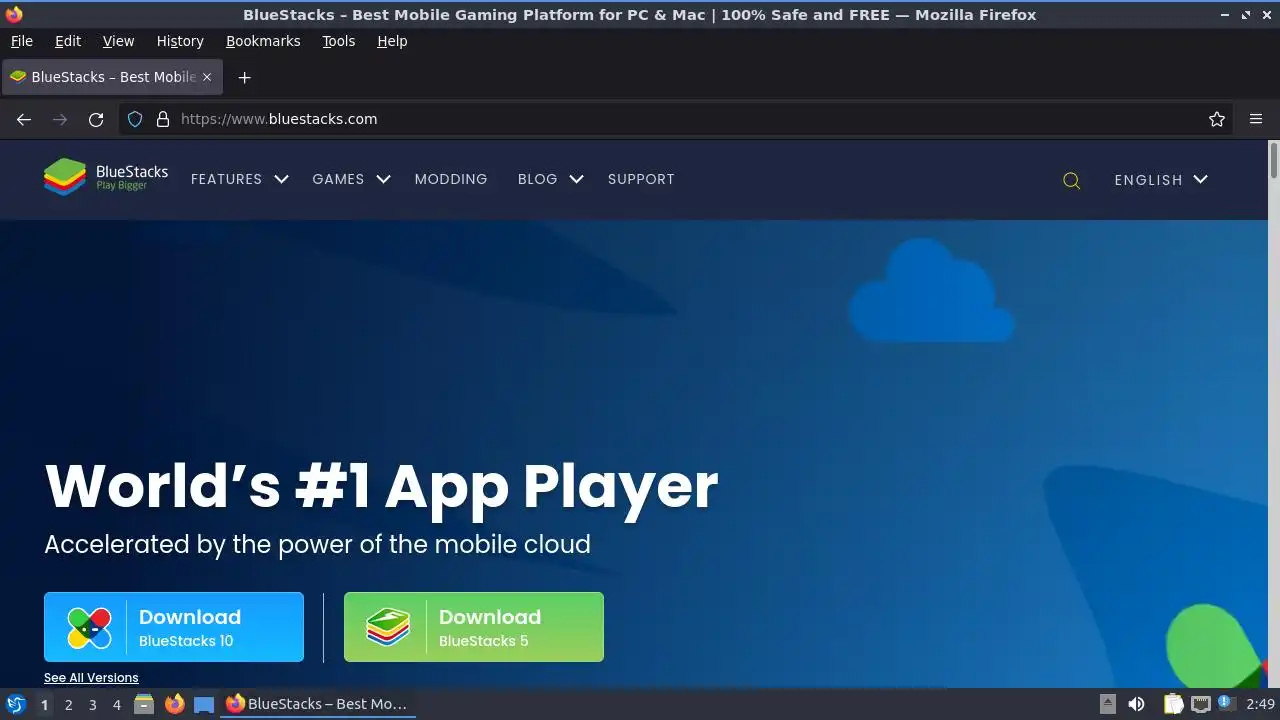Image resolution: width=1280 pixels, height=720 pixels.
Task: Click the BlueStacks 5 stacked-layers icon
Action: (x=388, y=628)
